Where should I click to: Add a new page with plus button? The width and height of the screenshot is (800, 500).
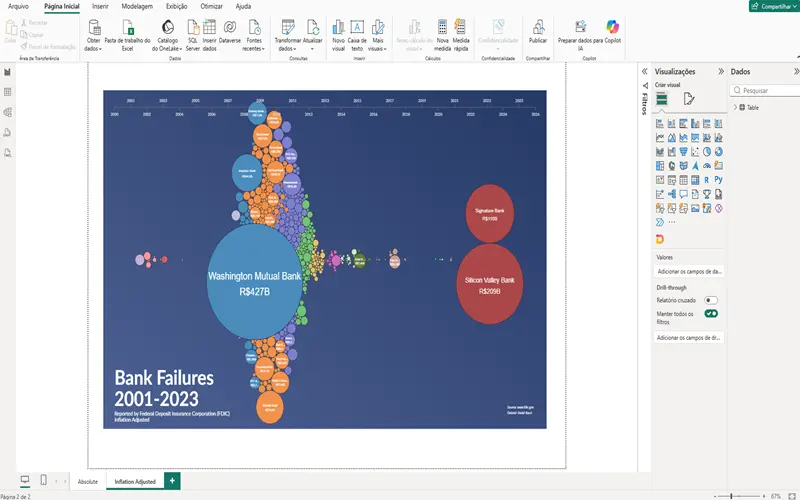pyautogui.click(x=172, y=481)
